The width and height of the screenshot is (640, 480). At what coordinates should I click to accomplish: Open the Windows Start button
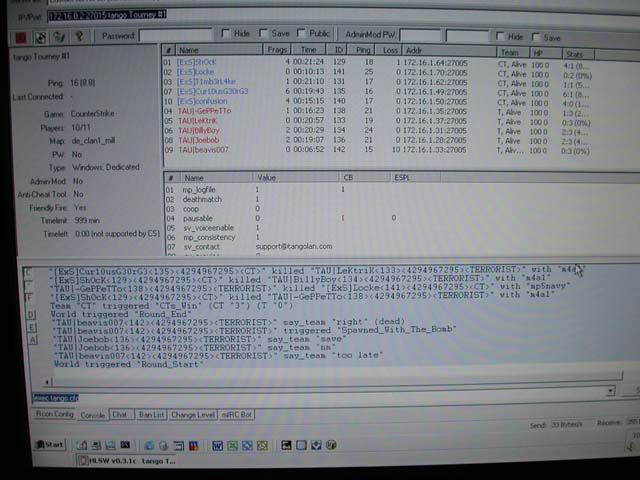click(49, 444)
